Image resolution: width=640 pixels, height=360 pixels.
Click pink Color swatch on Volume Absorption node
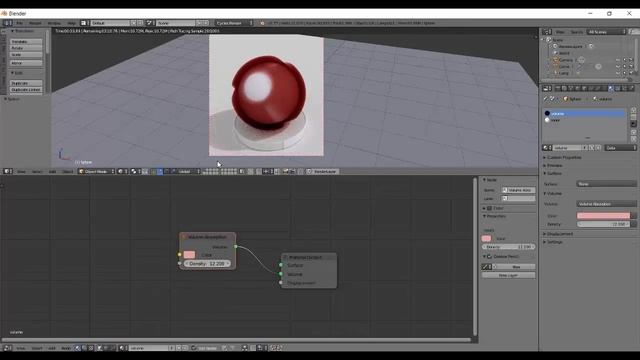pyautogui.click(x=189, y=255)
